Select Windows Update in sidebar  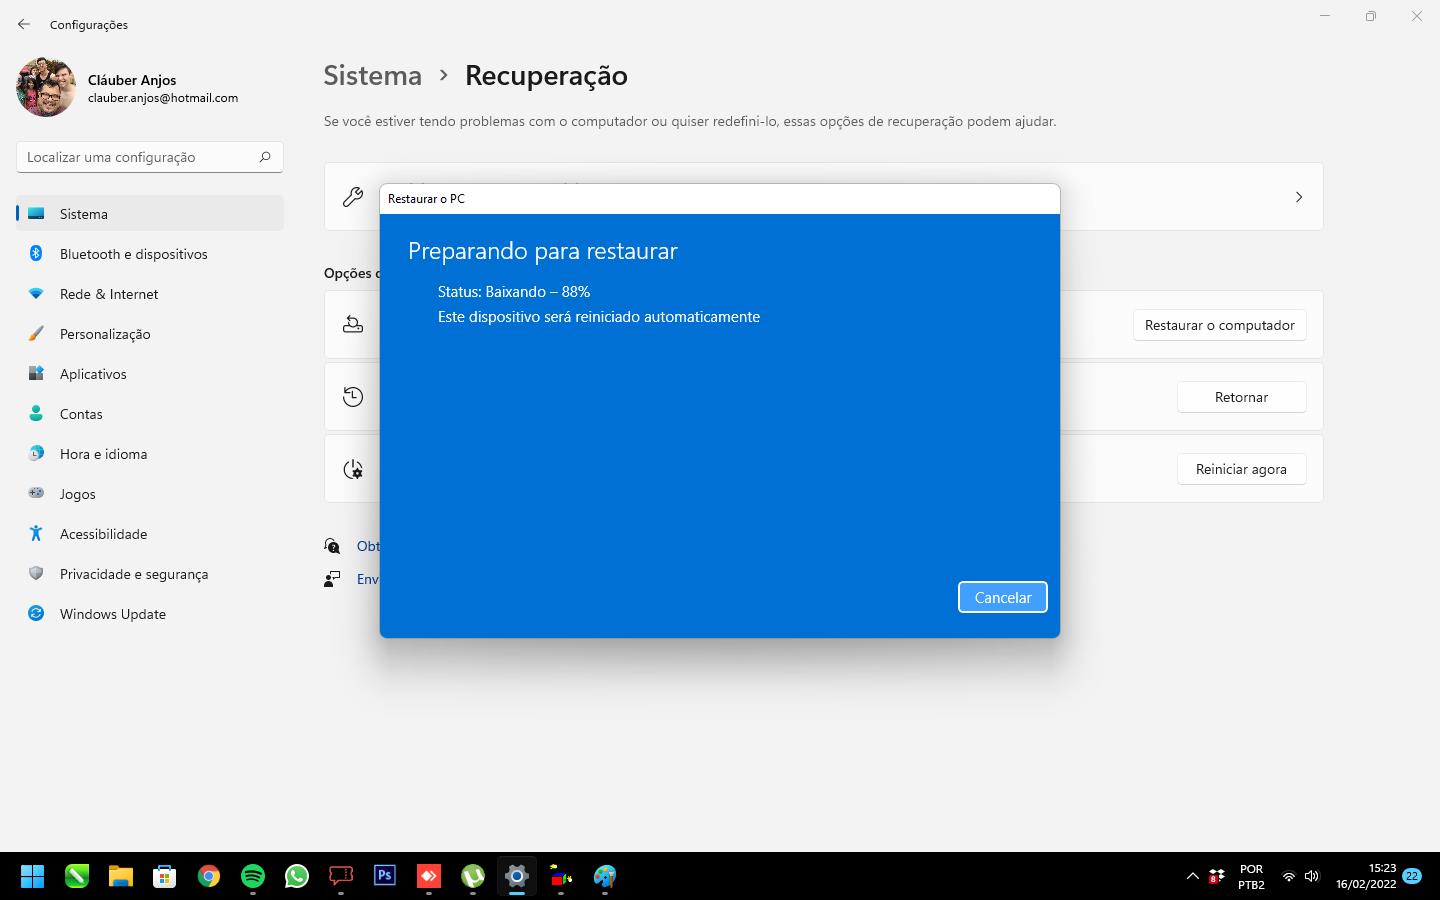click(x=113, y=614)
